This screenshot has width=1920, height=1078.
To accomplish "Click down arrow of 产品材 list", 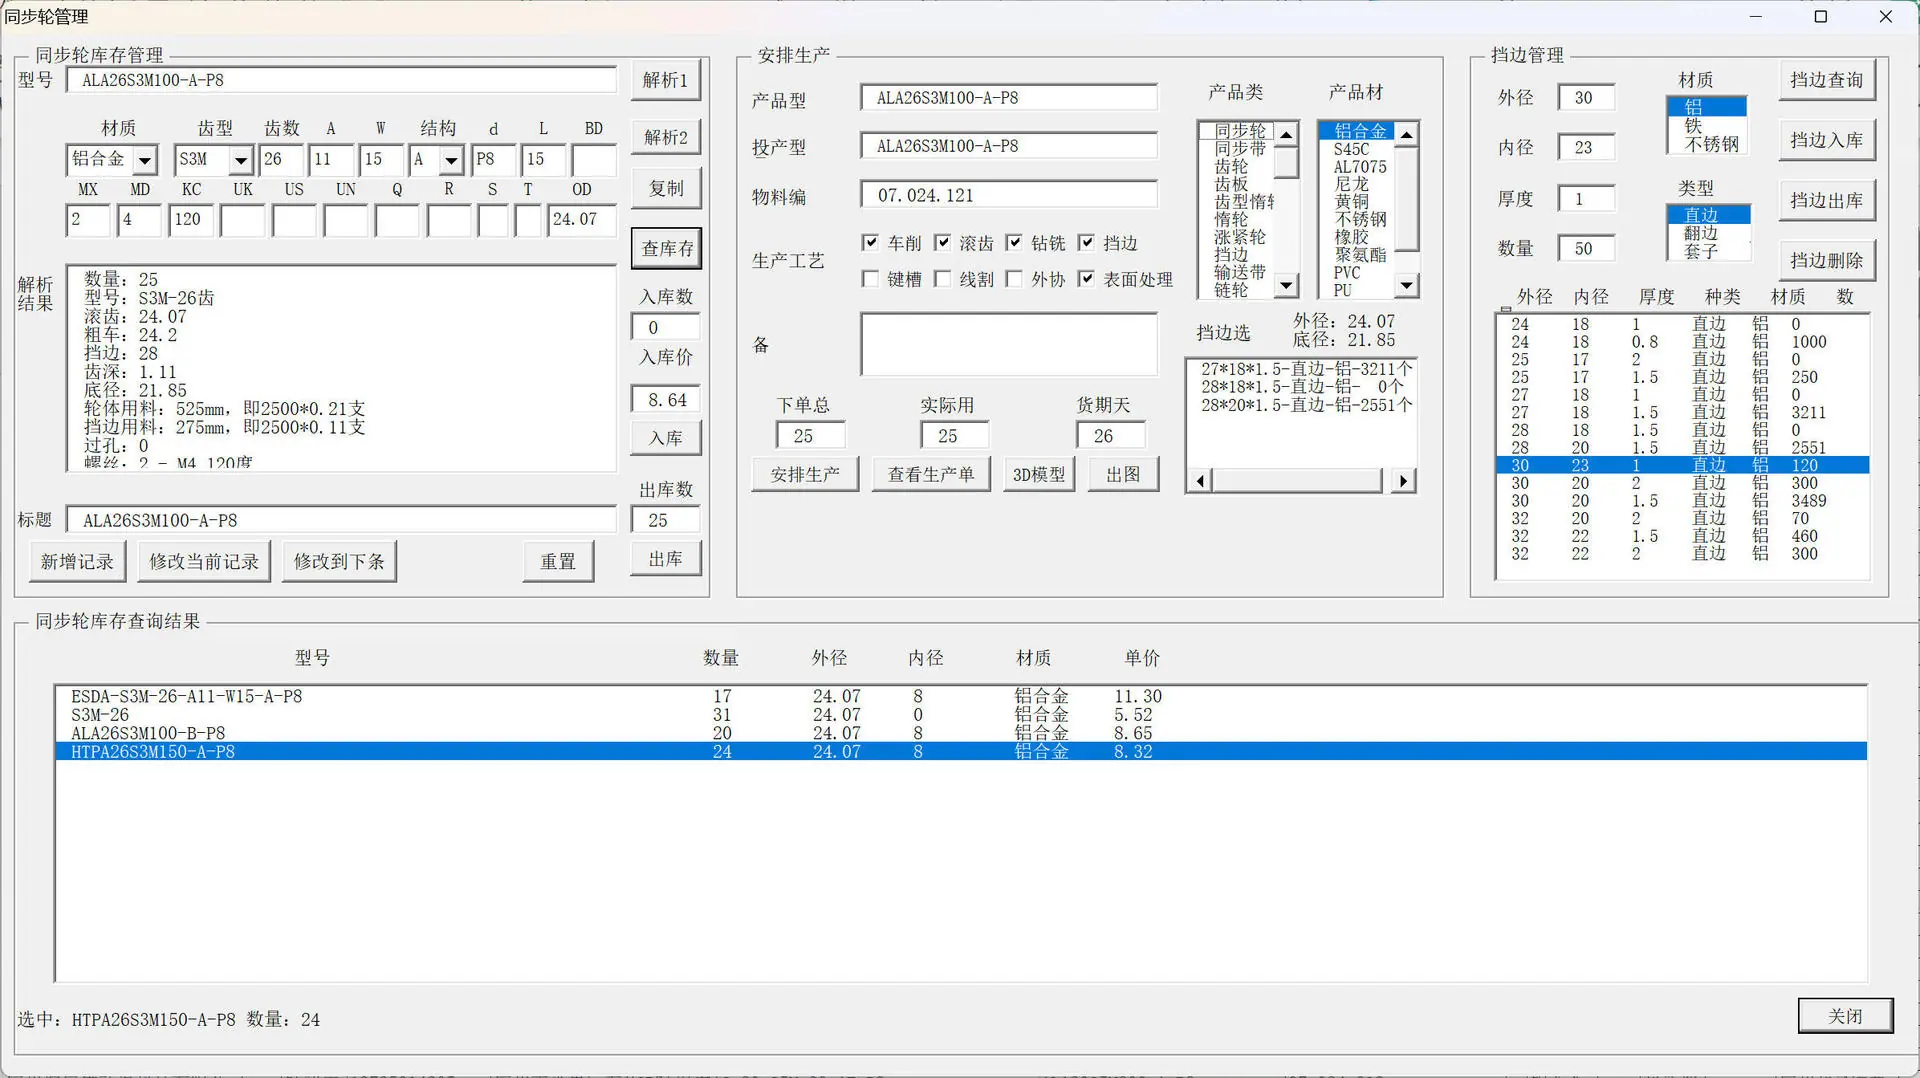I will (1407, 286).
